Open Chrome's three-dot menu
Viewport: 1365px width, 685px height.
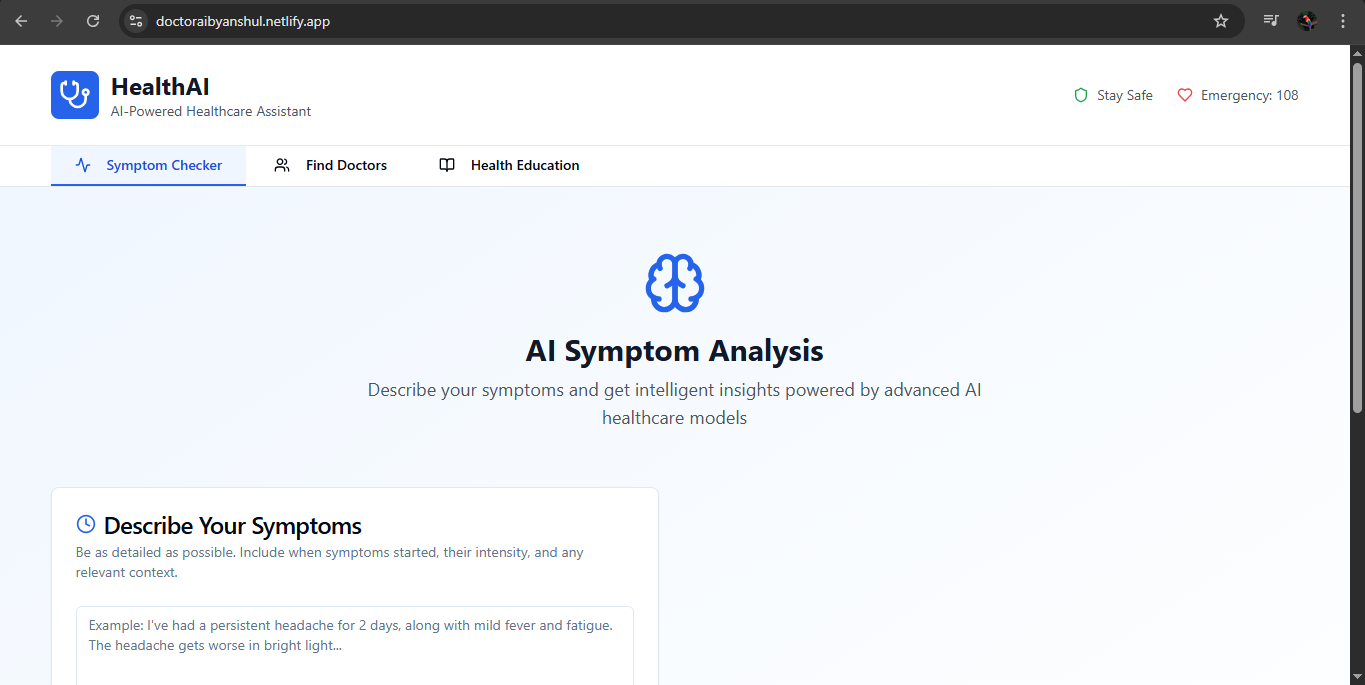(1343, 21)
